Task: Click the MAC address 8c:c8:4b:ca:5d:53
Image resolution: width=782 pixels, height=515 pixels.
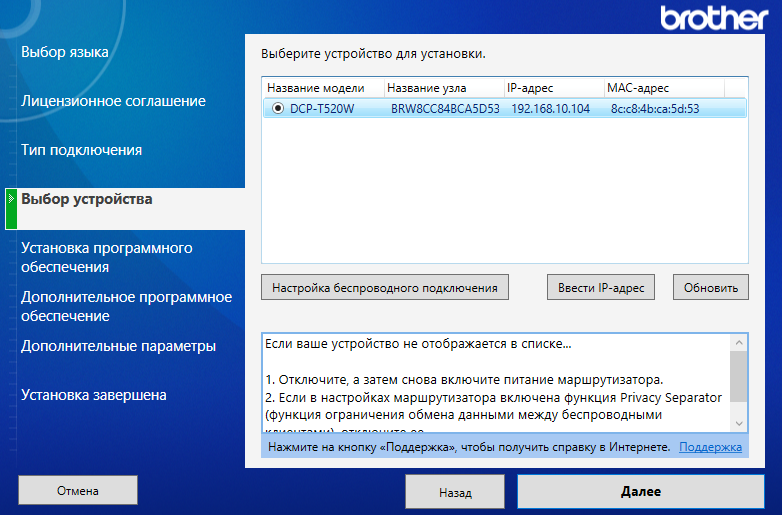Action: 655,109
